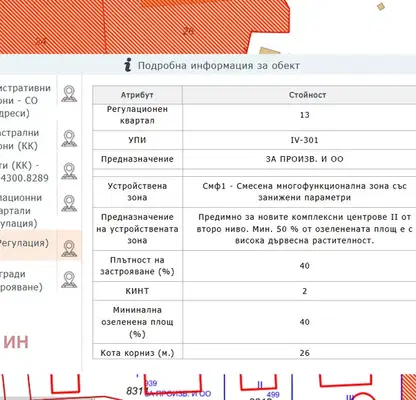Viewport: 416px width, 400px height.
Task: Click the map label 8311 below the panel
Action: click(x=137, y=391)
